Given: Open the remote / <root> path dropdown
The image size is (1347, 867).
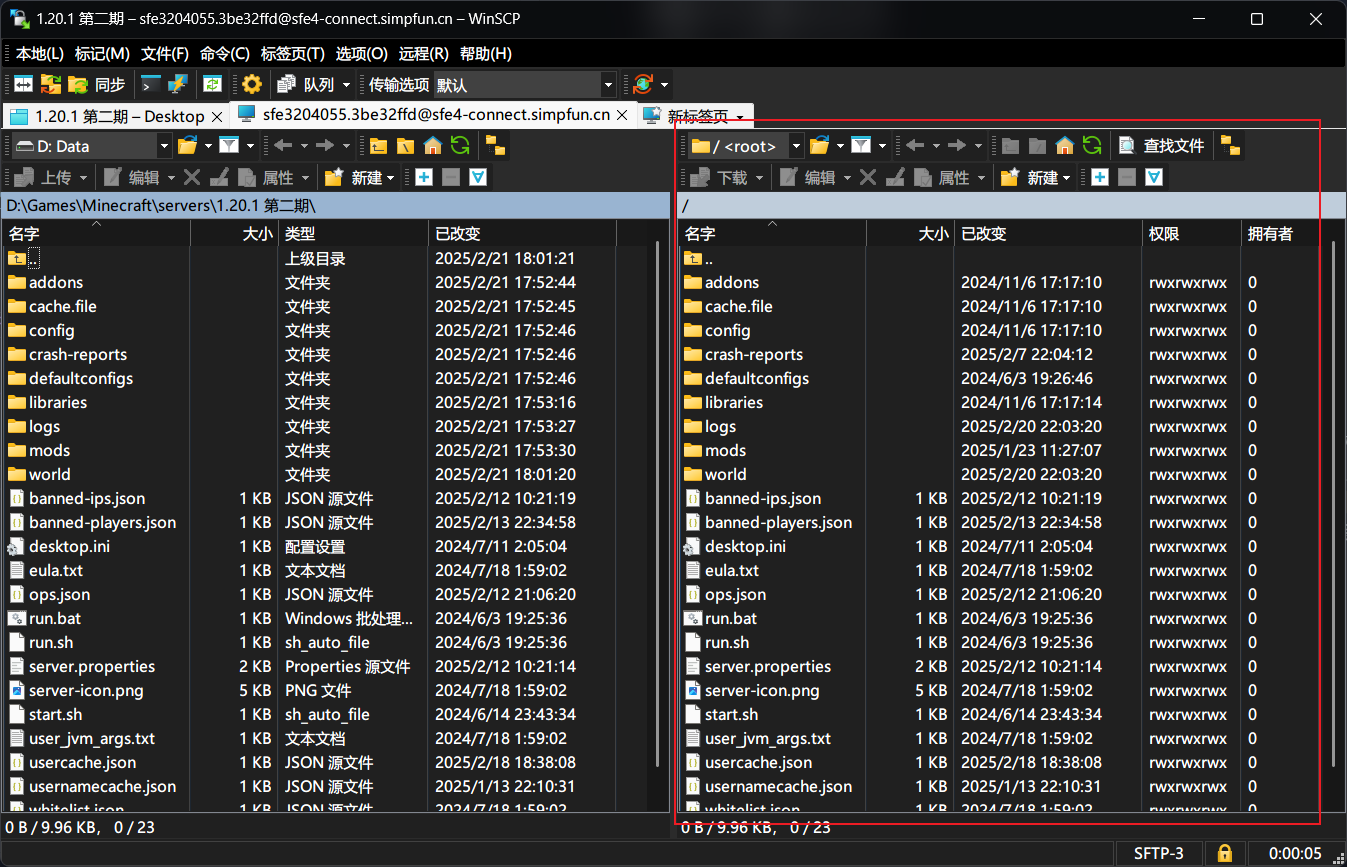Looking at the screenshot, I should pos(796,146).
